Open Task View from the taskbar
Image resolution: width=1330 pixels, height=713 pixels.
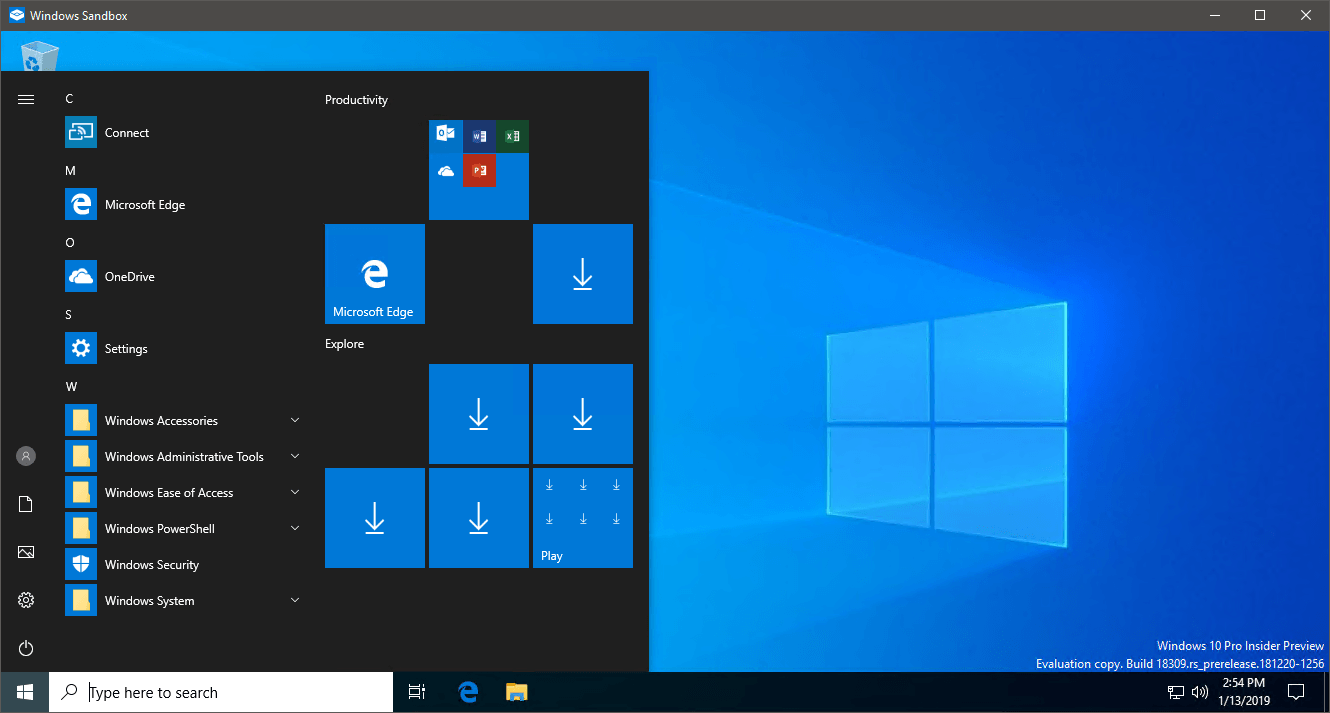[417, 692]
